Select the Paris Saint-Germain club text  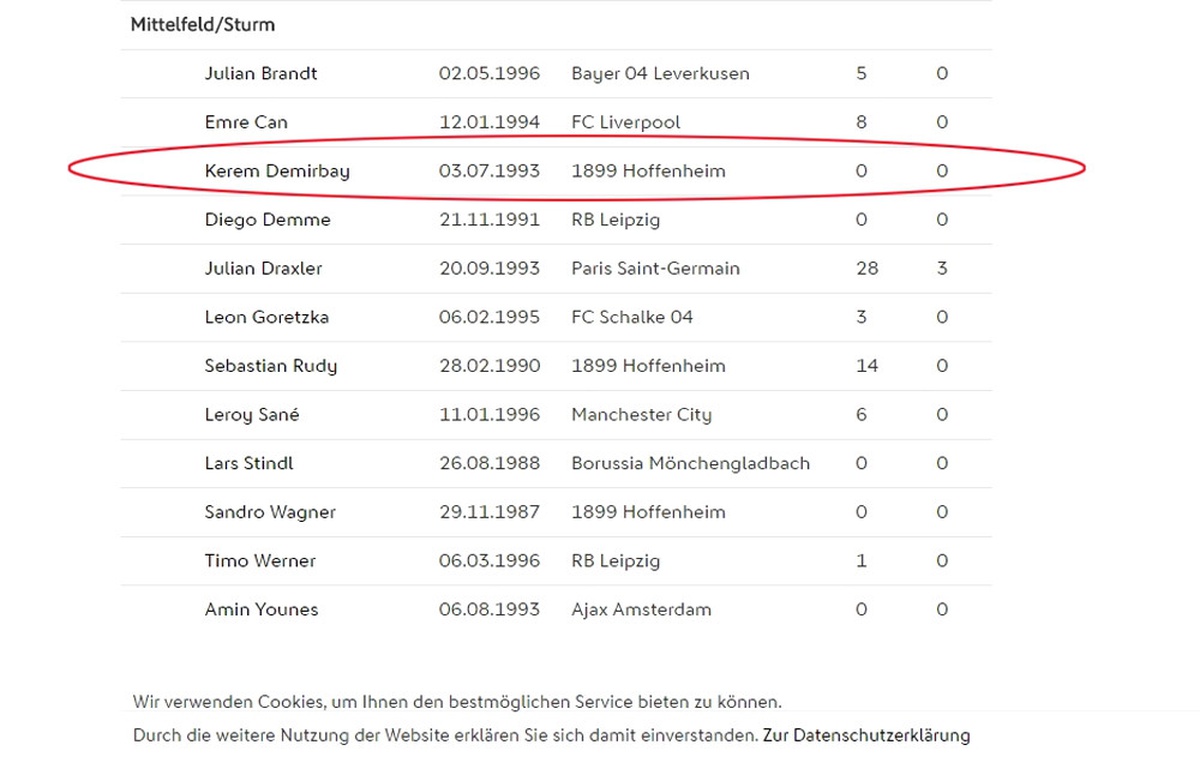point(656,269)
